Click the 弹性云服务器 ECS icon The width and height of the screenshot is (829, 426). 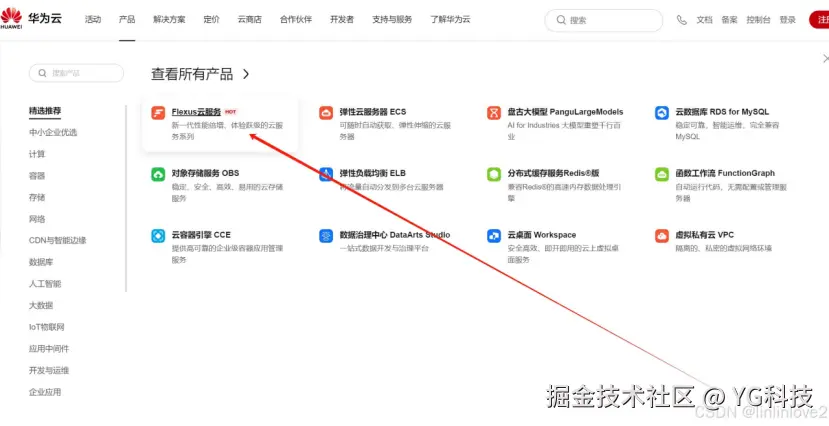point(326,113)
